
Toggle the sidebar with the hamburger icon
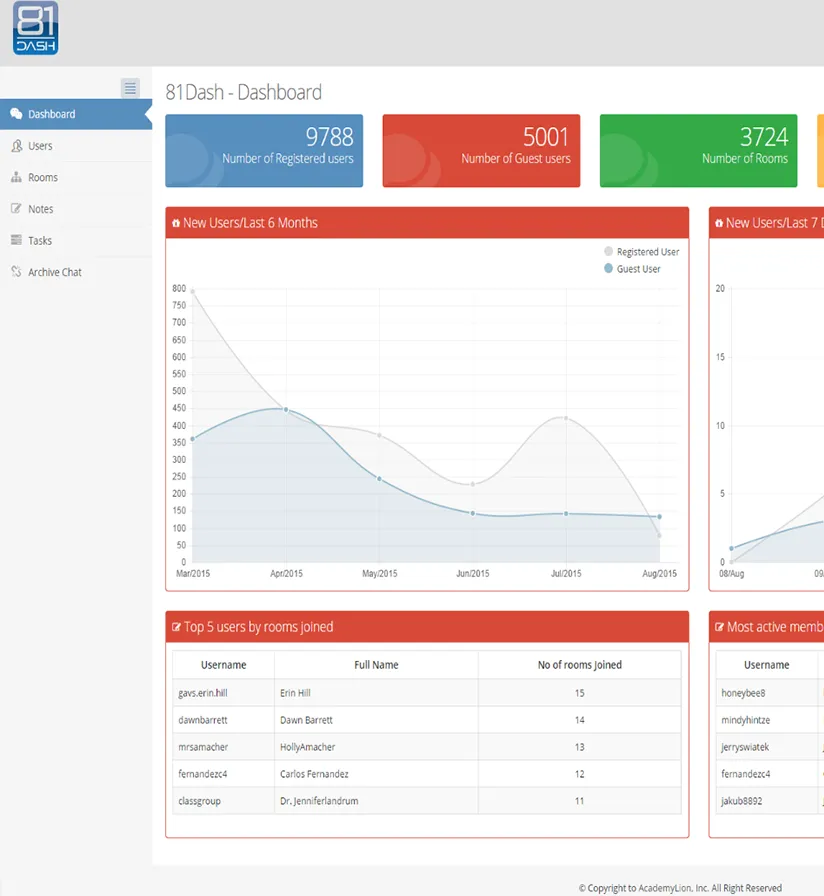click(130, 88)
